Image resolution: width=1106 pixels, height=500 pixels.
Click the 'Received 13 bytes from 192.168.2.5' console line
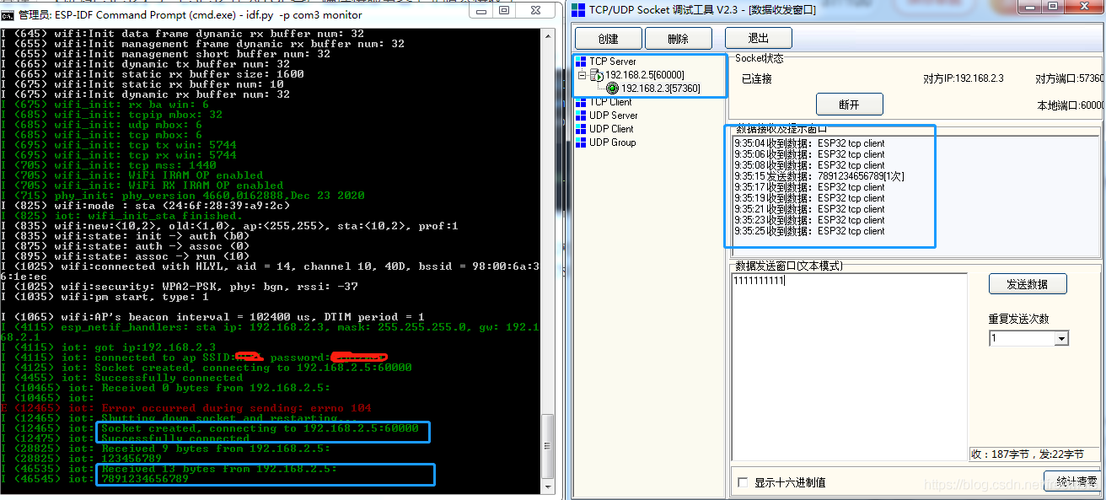(169, 469)
